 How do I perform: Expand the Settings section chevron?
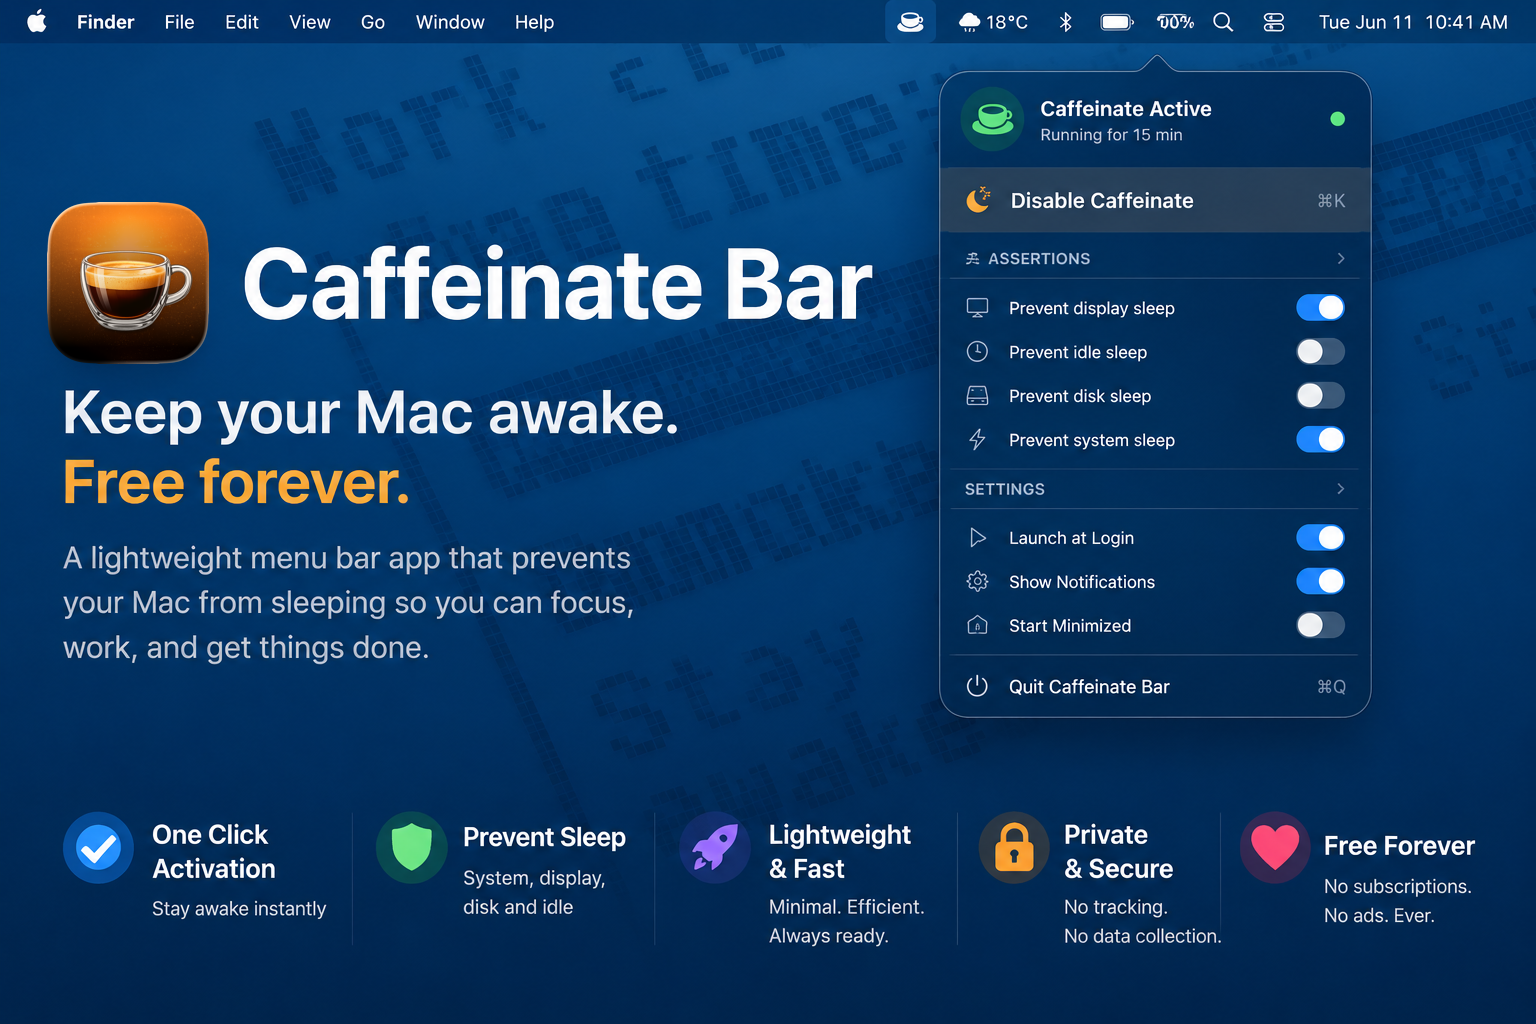(1341, 489)
